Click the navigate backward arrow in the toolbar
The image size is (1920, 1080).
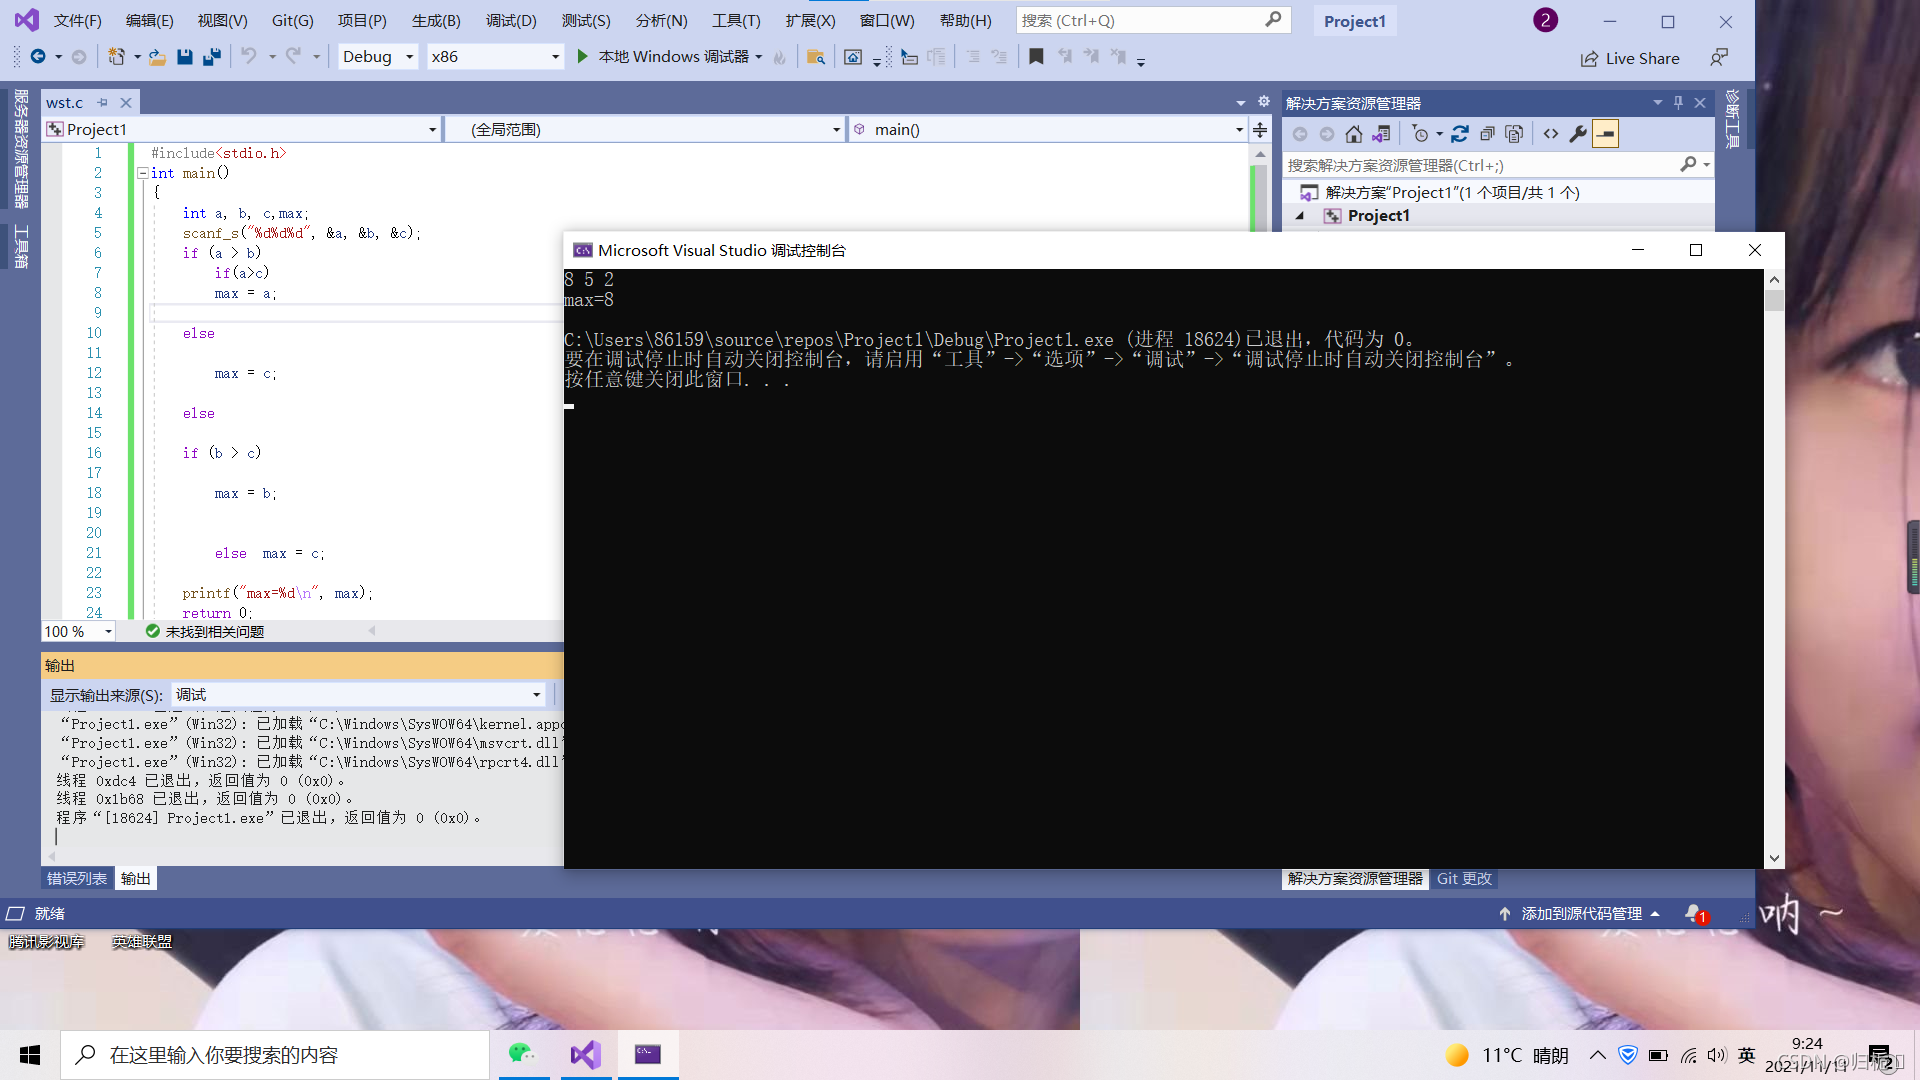coord(38,57)
